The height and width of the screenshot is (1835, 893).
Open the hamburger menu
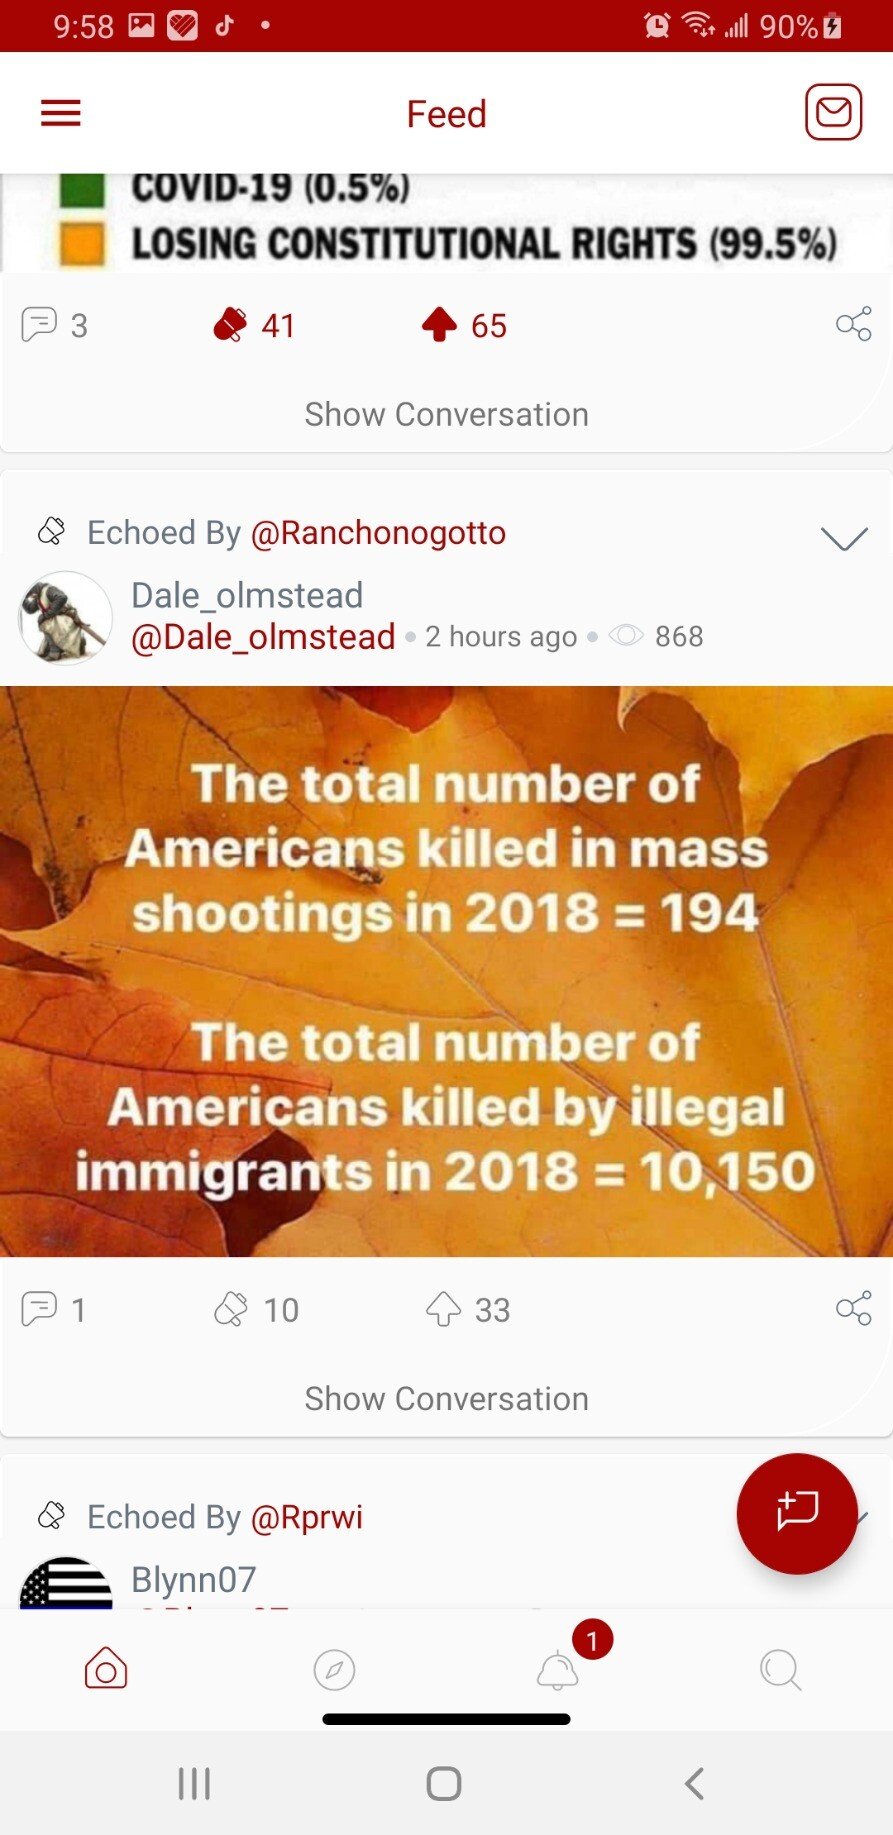[61, 113]
